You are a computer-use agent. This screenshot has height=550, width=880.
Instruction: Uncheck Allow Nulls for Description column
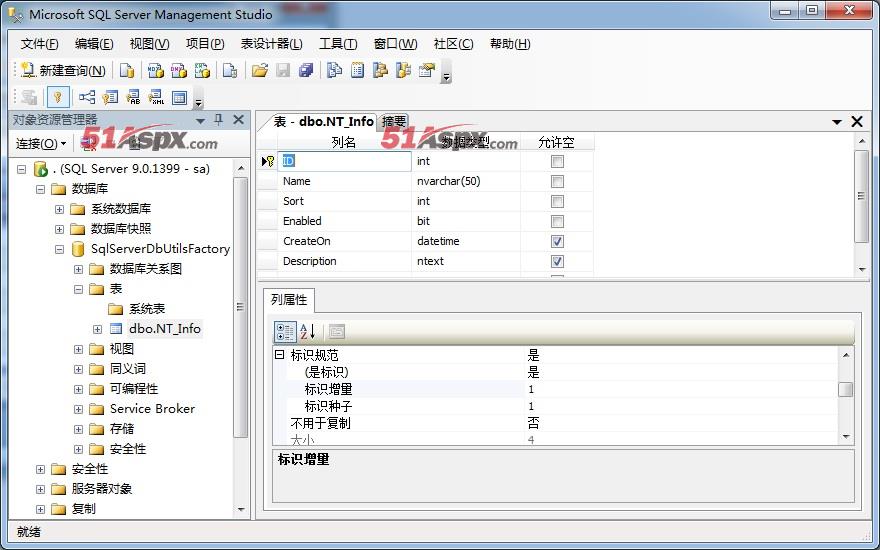557,262
